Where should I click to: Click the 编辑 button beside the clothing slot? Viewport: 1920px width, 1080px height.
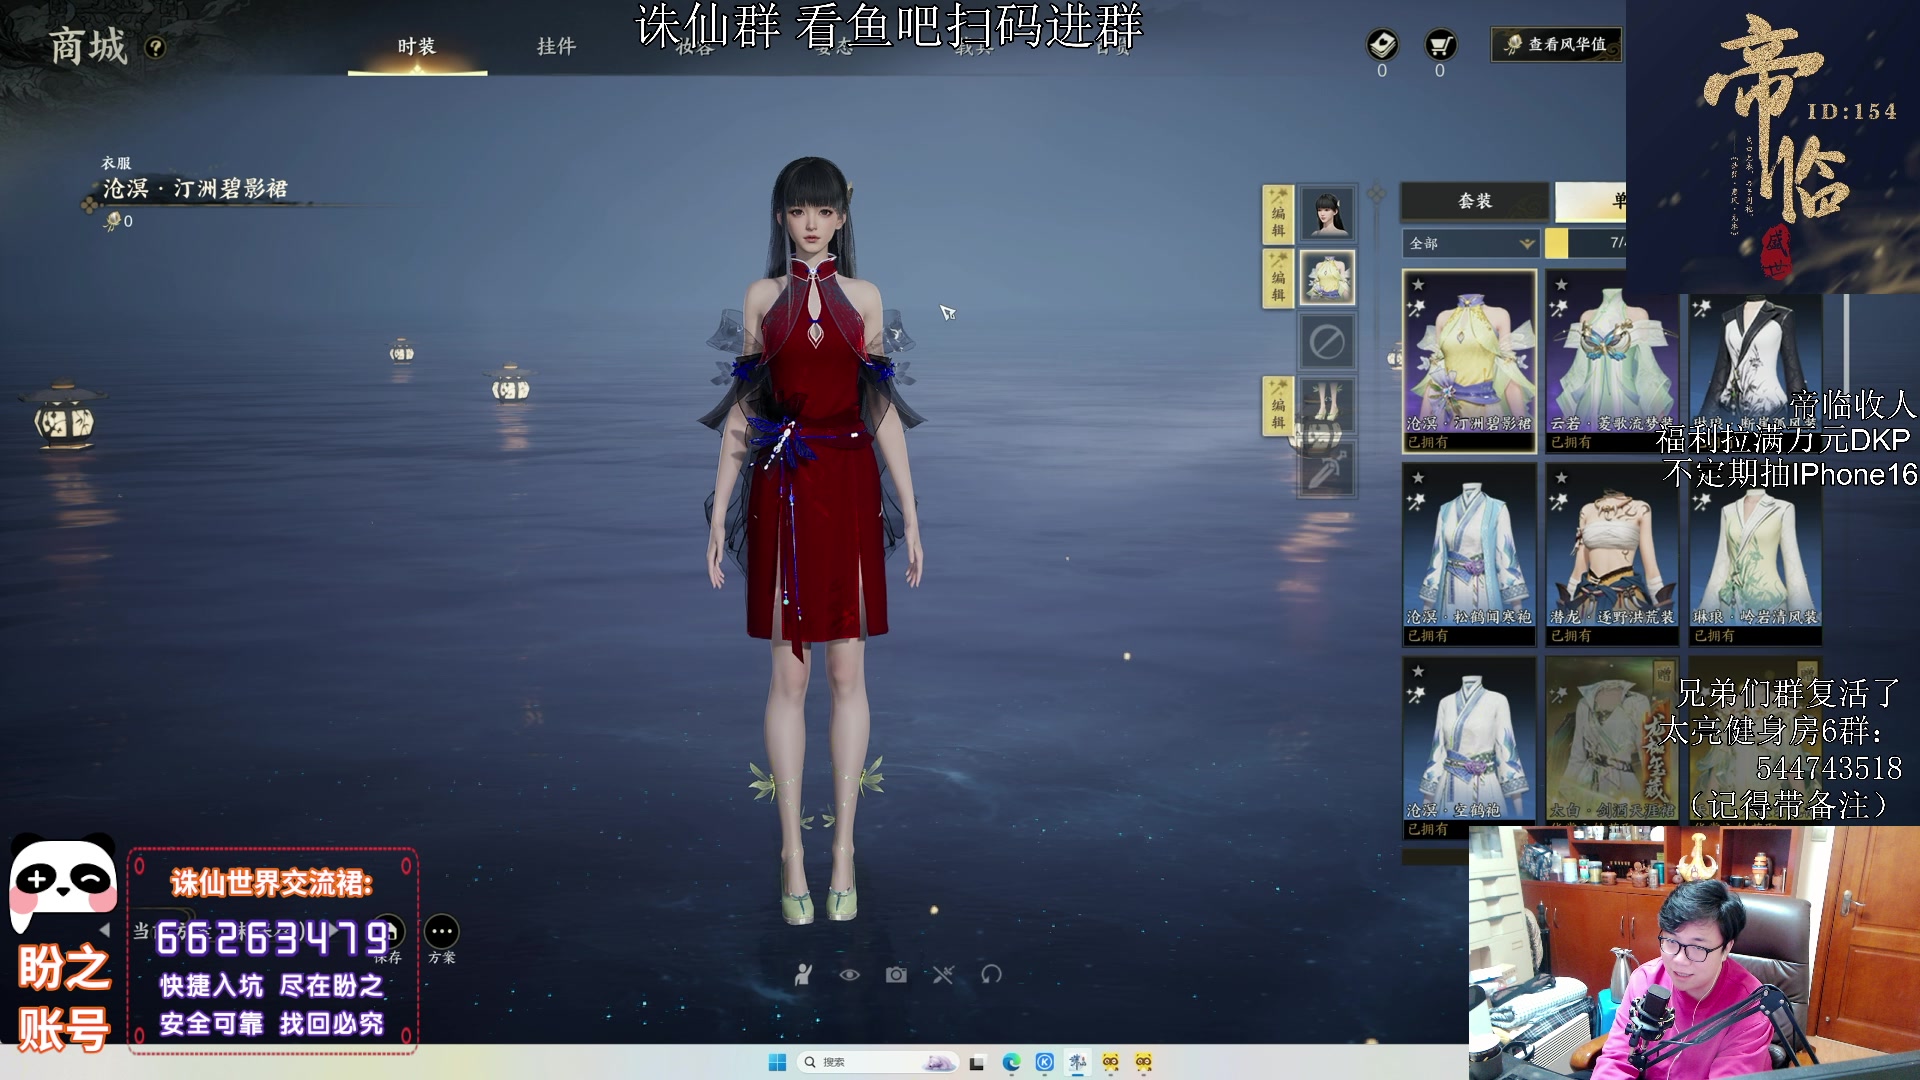click(1278, 278)
